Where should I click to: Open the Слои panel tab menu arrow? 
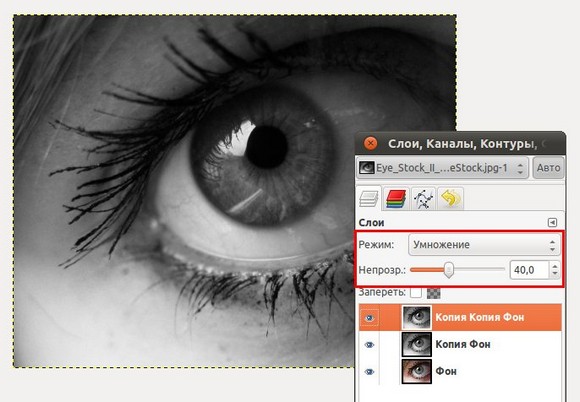[552, 223]
